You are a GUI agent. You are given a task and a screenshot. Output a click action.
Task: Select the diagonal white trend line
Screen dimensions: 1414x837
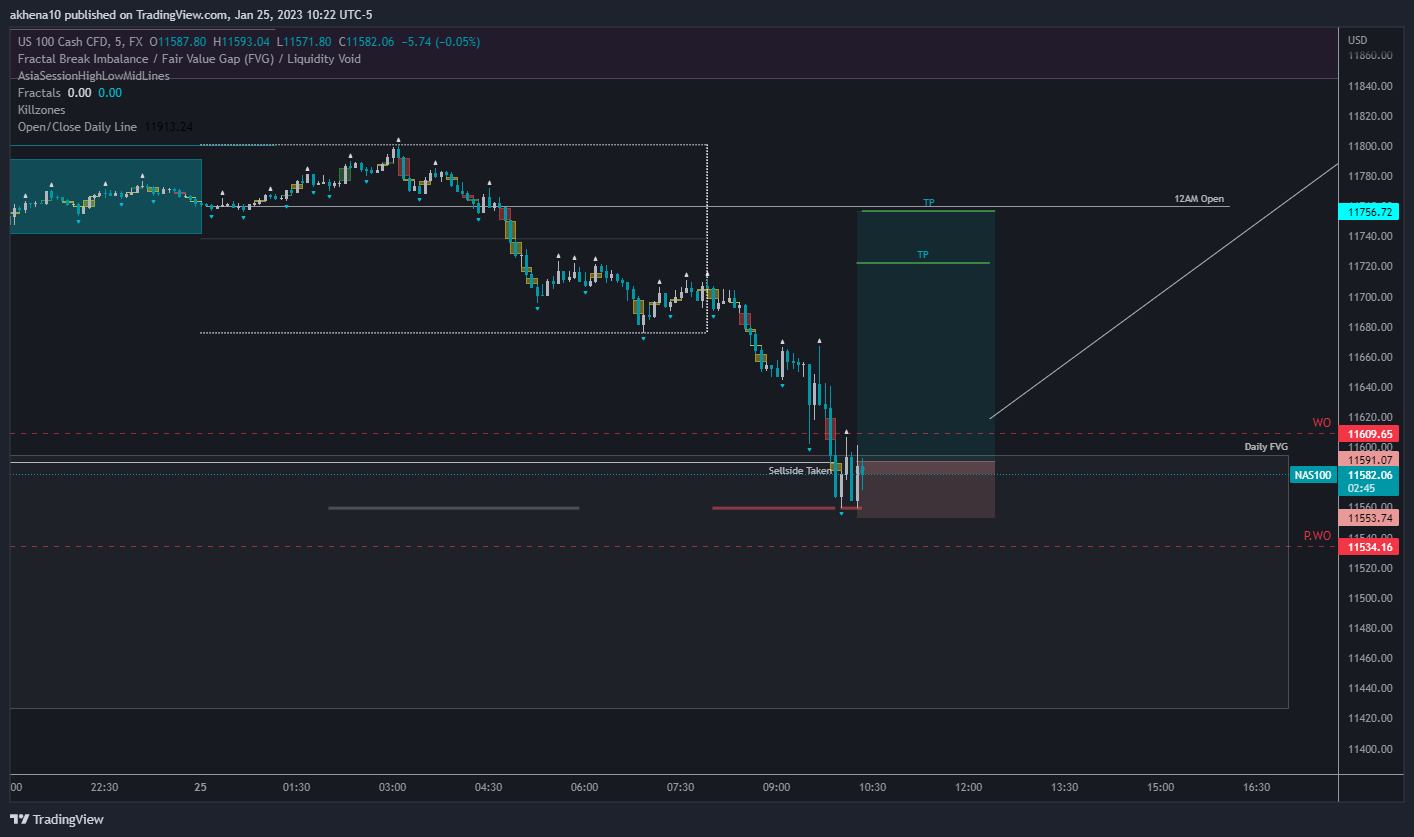1164,290
